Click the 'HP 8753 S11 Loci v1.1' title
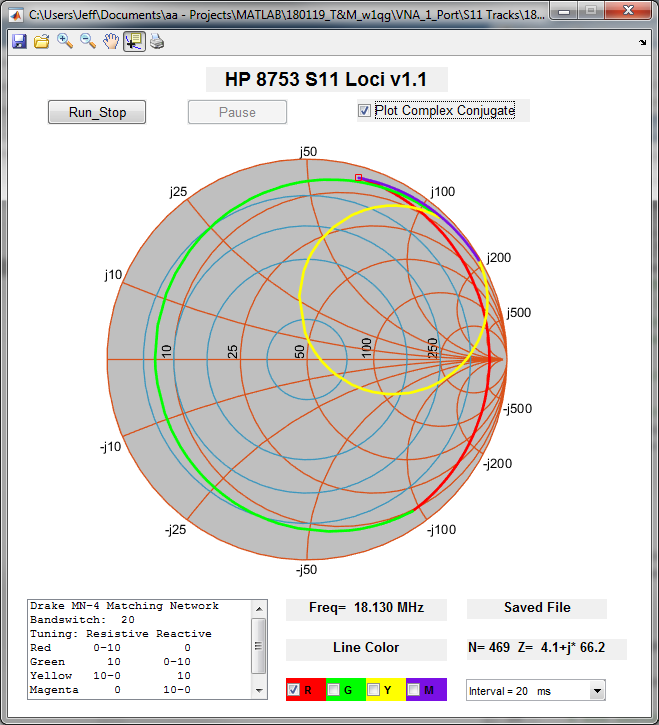This screenshot has width=659, height=725. 326,80
